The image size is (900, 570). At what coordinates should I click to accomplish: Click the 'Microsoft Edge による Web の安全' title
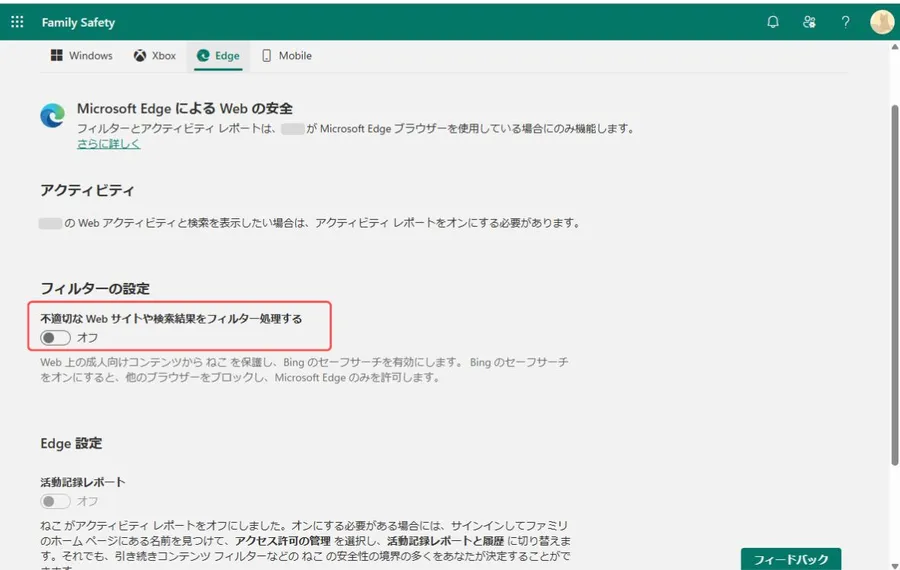click(185, 108)
